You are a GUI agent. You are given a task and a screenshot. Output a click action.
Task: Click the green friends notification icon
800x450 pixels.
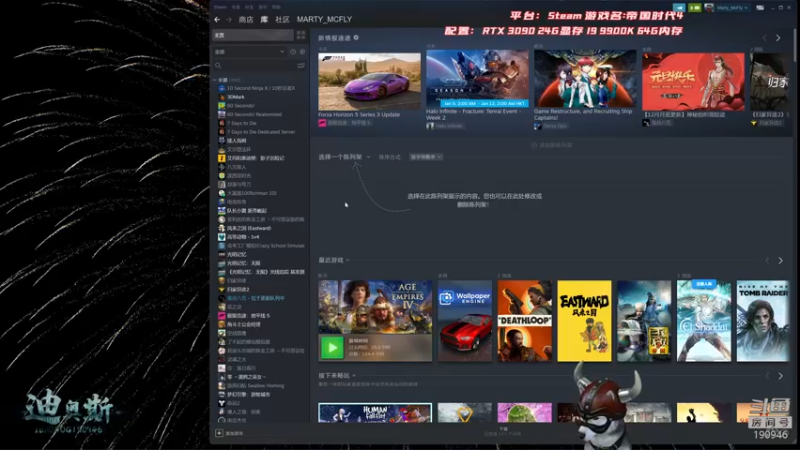point(694,8)
